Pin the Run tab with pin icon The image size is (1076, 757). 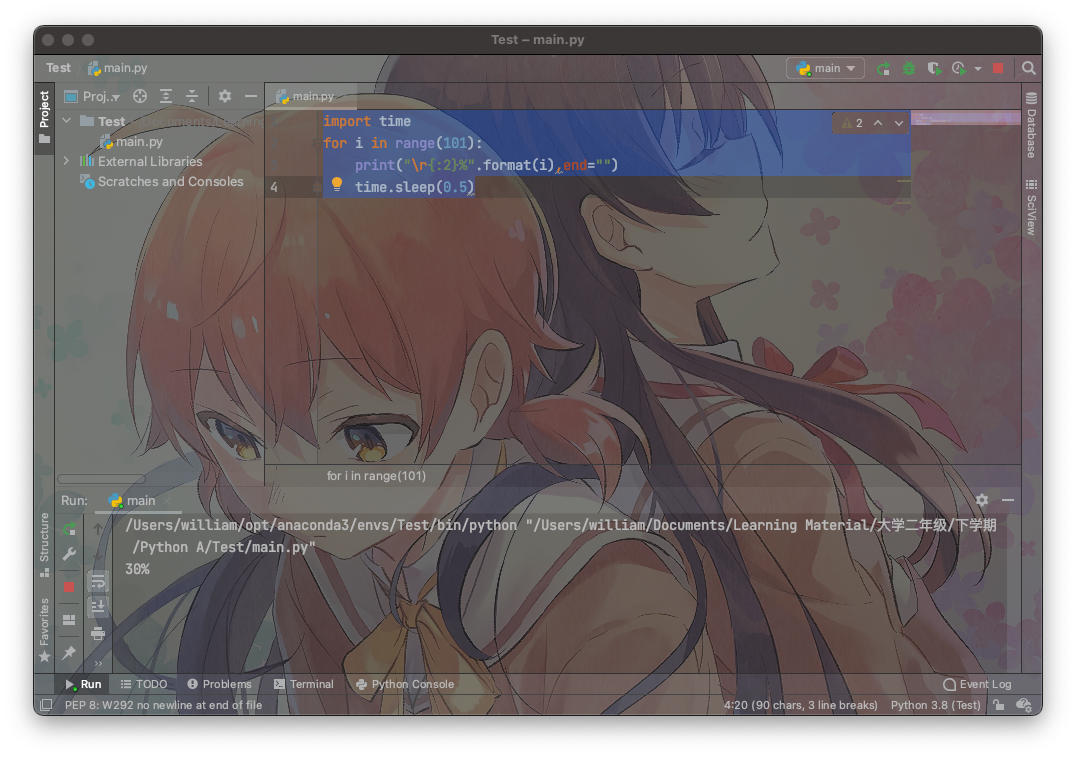point(69,653)
